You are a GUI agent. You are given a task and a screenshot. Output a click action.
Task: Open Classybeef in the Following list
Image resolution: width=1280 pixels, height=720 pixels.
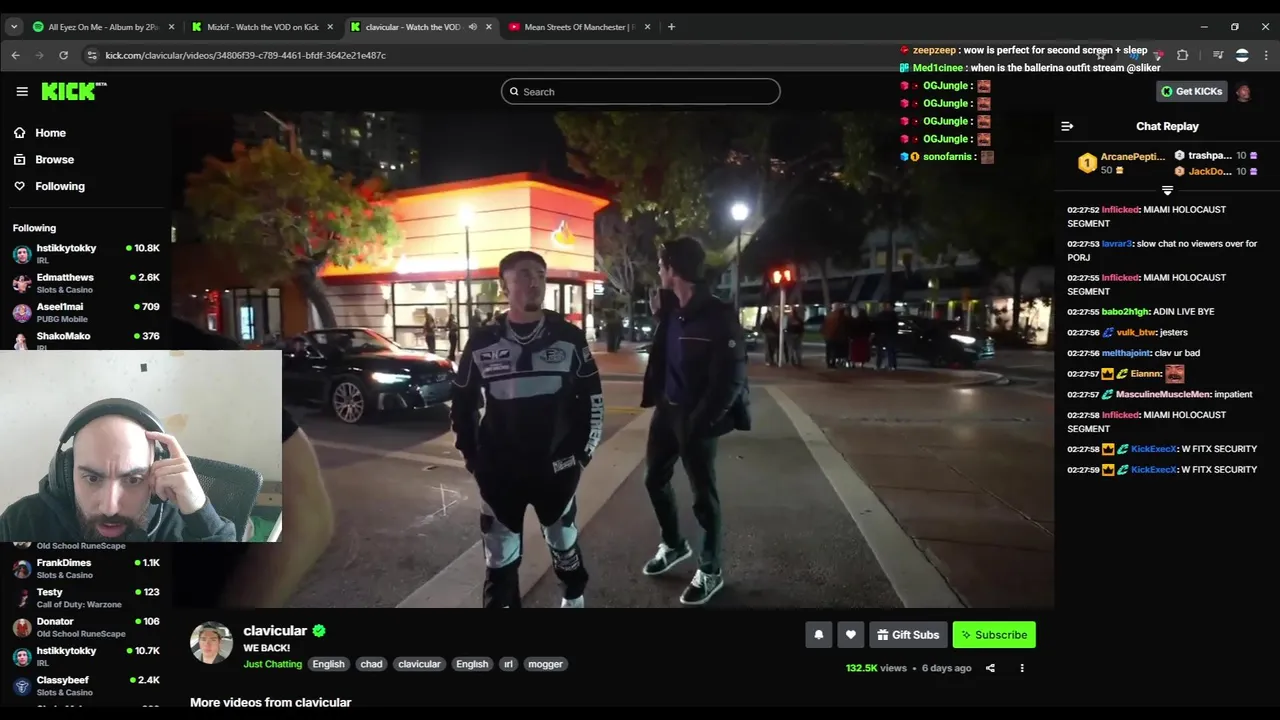tap(85, 686)
